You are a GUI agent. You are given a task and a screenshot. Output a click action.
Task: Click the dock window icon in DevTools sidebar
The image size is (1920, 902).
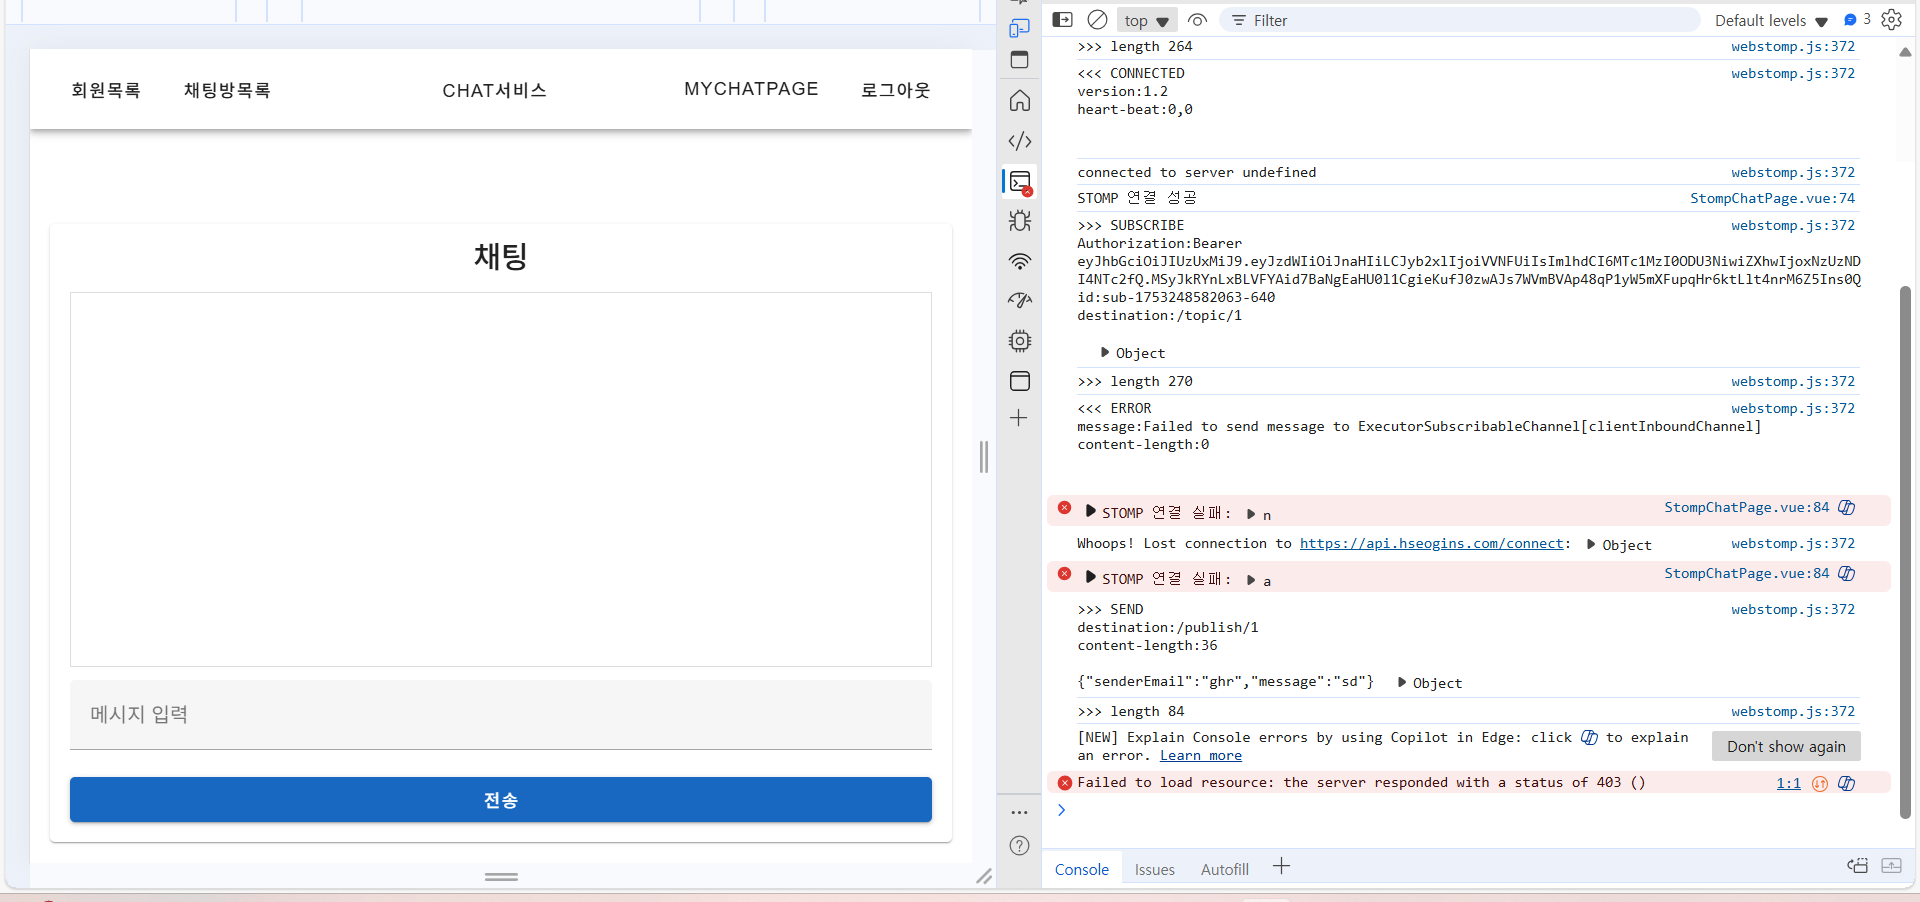click(x=1019, y=60)
